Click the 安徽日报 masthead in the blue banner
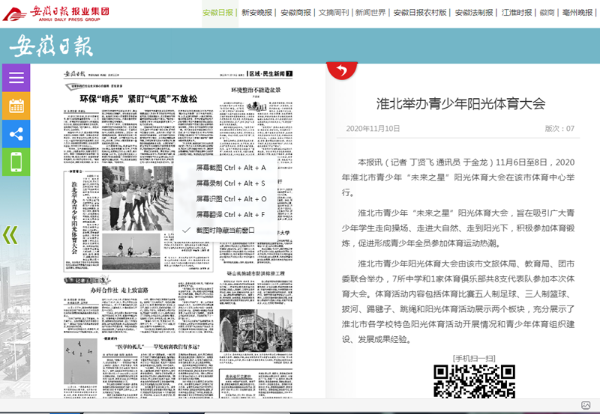The width and height of the screenshot is (600, 414). pos(51,46)
